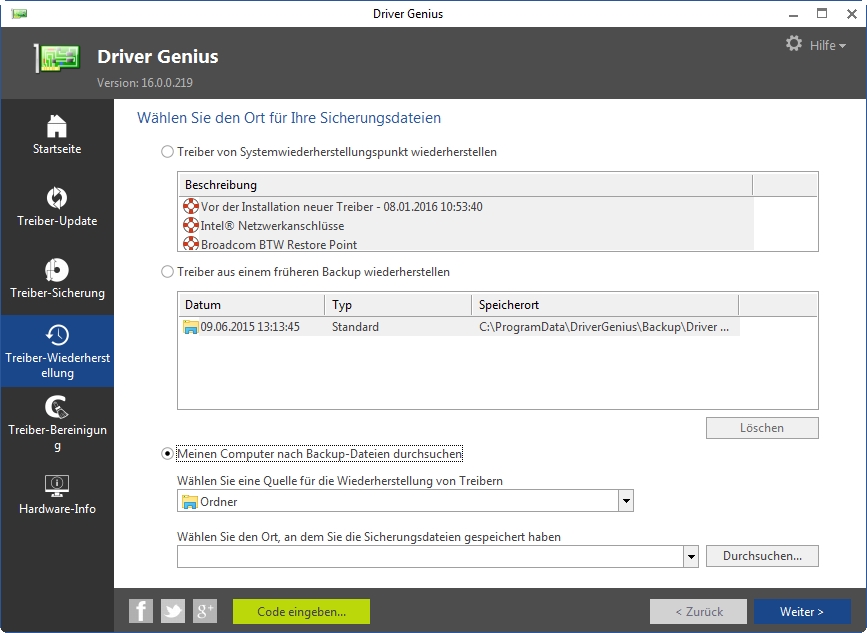Open the Startseite home icon
Viewport: 867px width, 633px height.
click(x=55, y=128)
